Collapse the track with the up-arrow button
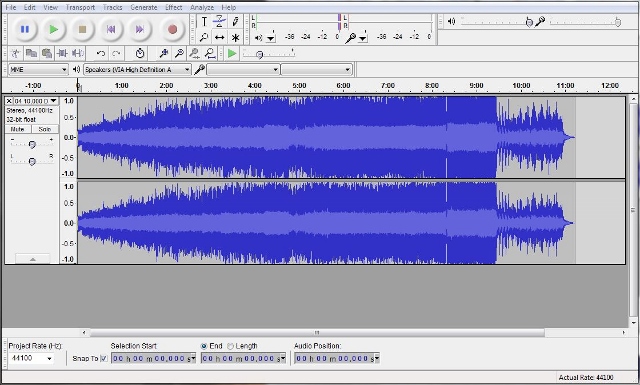The image size is (640, 385). (x=33, y=259)
